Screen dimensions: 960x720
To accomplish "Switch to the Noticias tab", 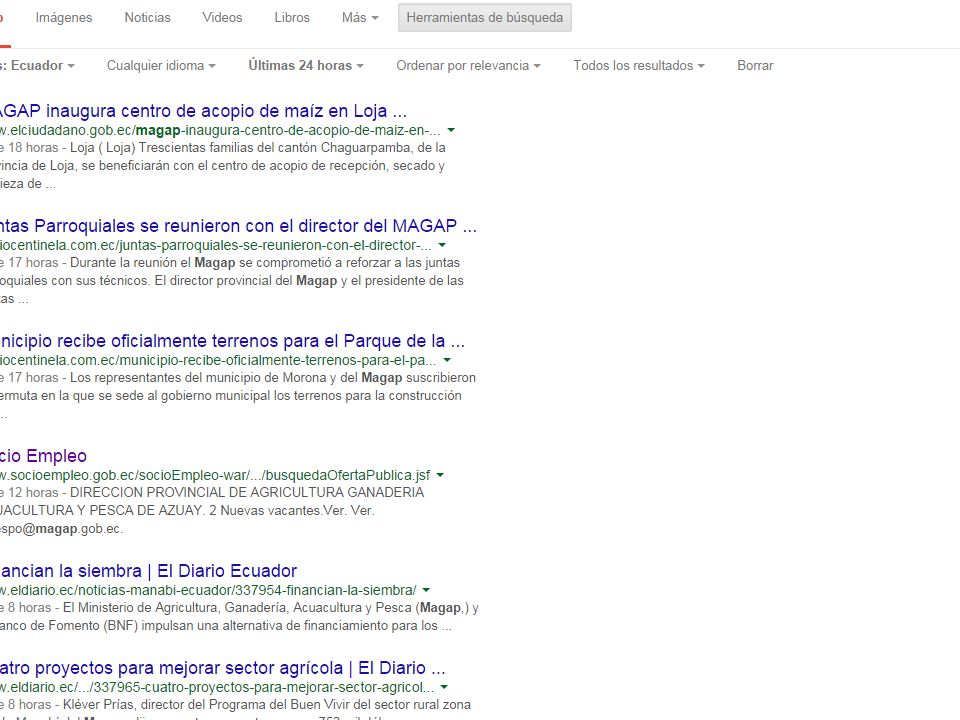I will pos(148,18).
